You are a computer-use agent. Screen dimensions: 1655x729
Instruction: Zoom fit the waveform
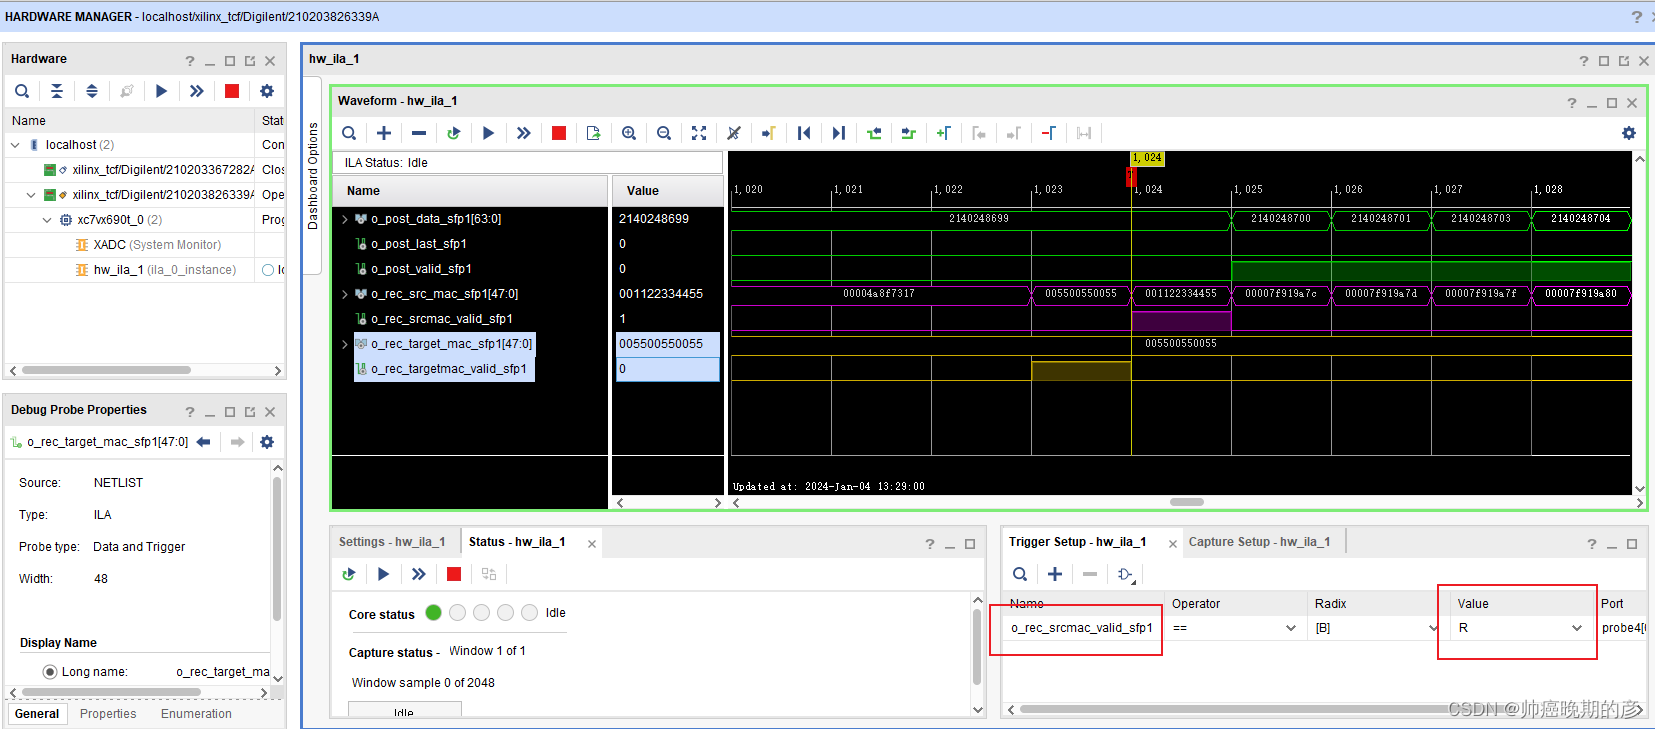tap(699, 133)
